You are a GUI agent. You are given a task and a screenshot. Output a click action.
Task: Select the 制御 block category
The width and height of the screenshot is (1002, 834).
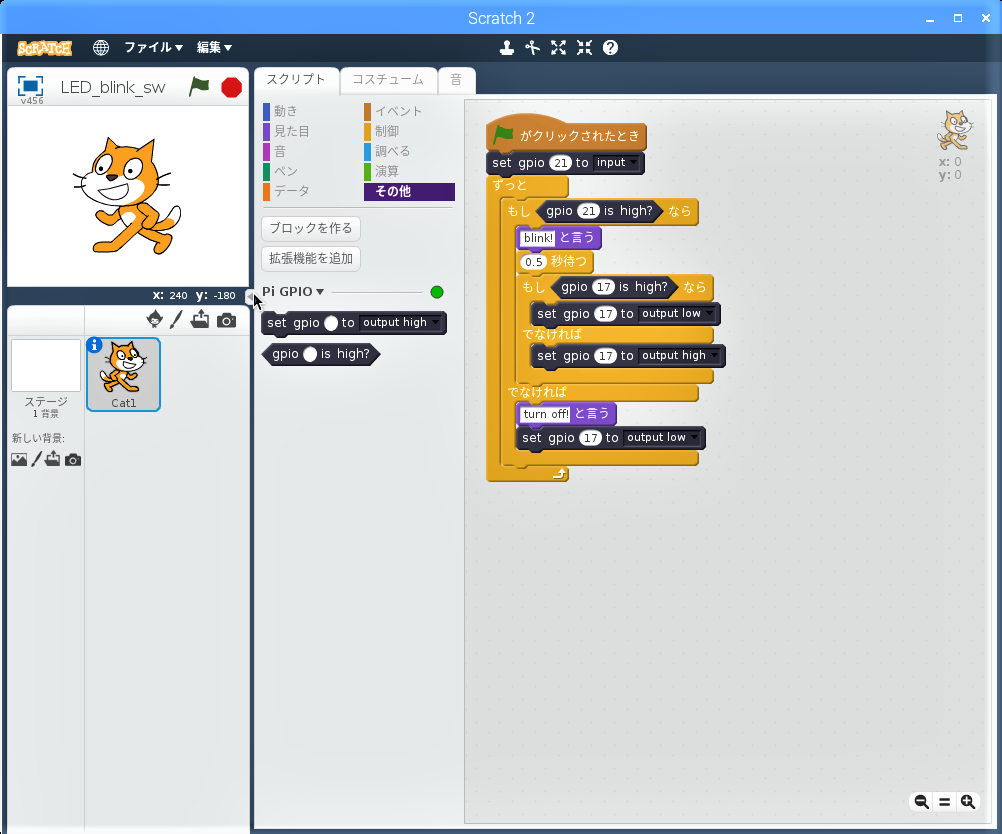[x=382, y=131]
